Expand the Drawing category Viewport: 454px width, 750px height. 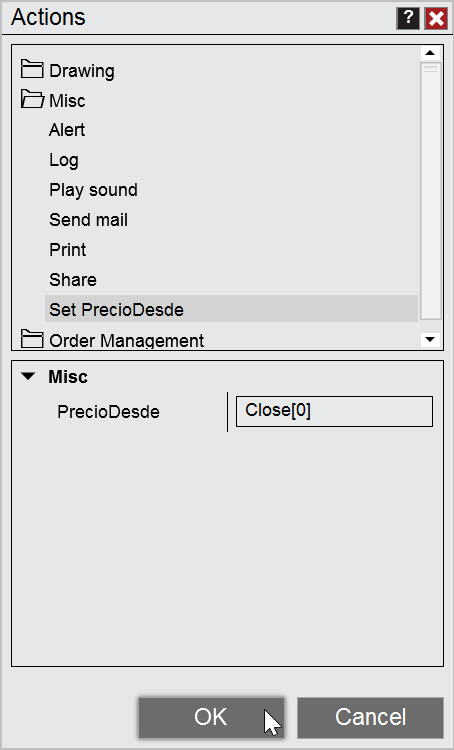click(x=82, y=71)
